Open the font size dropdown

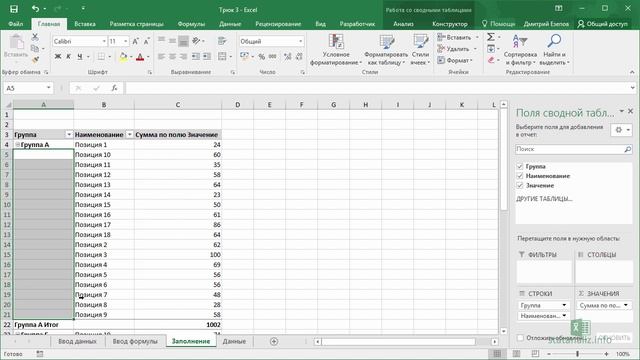pos(126,41)
